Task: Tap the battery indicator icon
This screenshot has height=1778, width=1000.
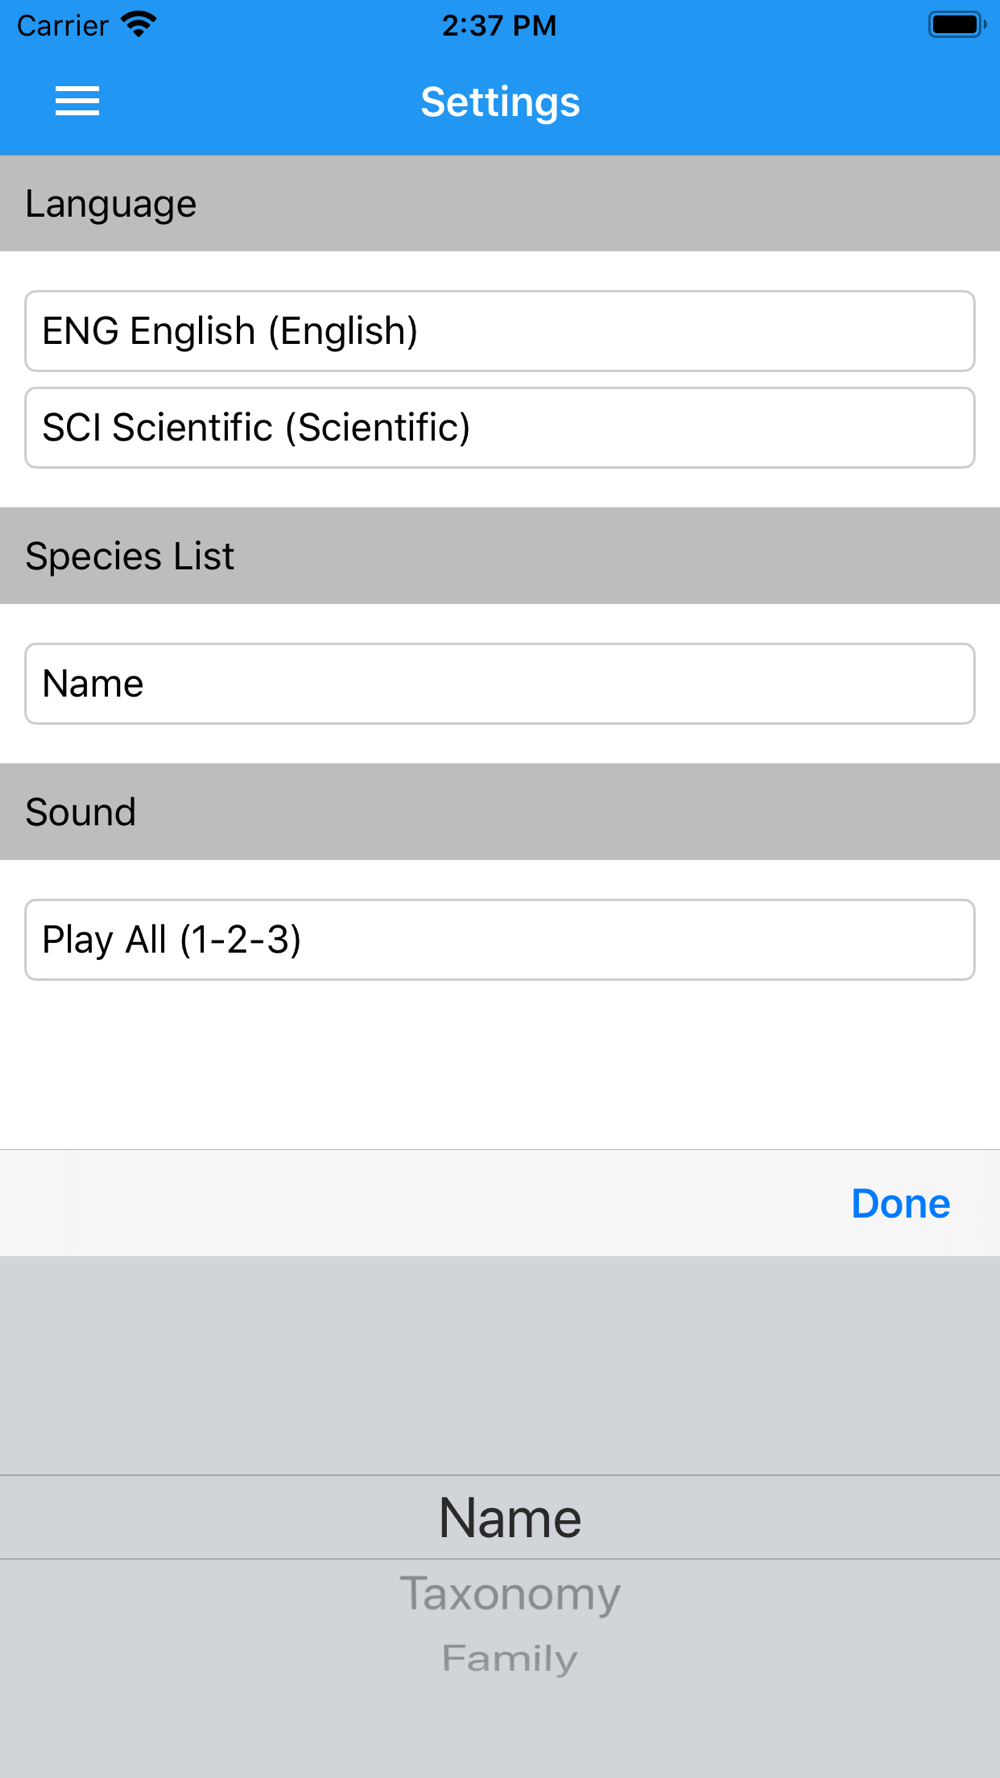Action: 956,24
